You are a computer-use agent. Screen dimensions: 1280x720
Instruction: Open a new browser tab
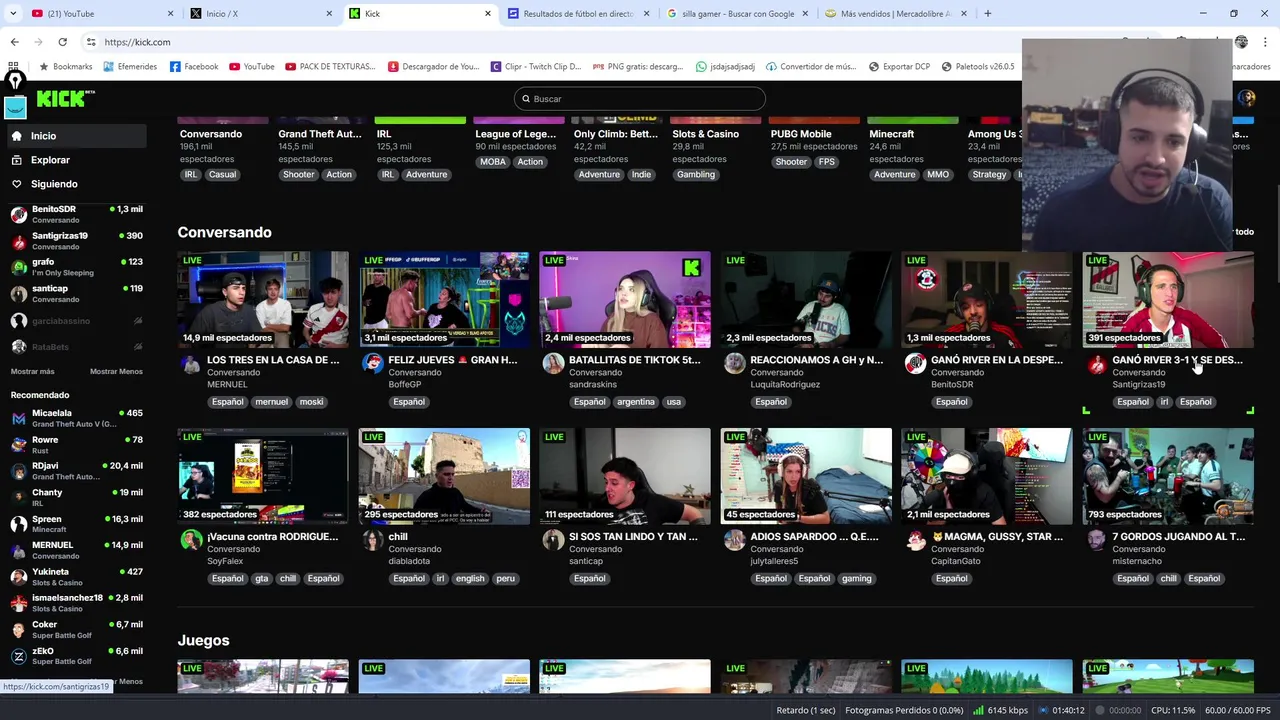pyautogui.click(x=987, y=14)
